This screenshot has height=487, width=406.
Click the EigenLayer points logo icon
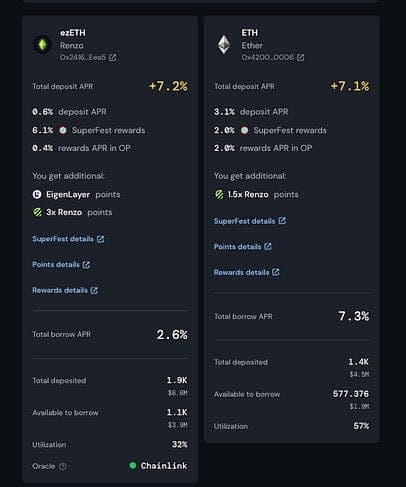coord(37,194)
